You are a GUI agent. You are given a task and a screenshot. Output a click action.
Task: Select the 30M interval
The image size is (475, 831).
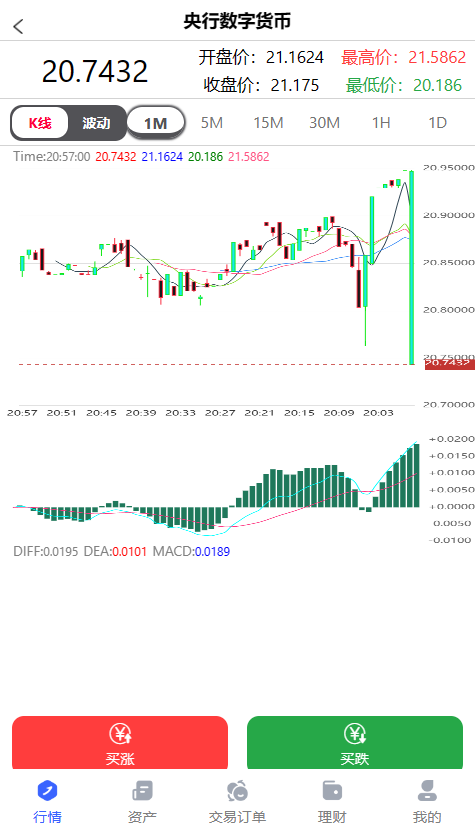click(324, 123)
